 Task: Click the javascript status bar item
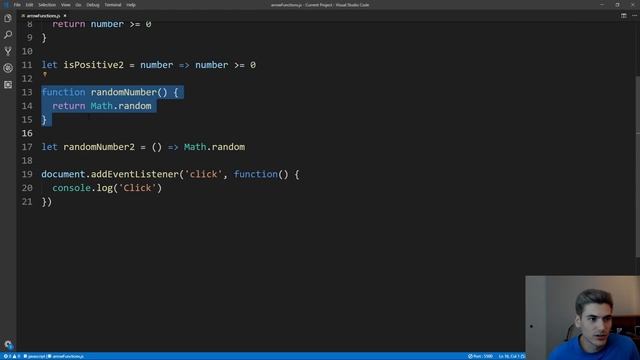coord(34,356)
